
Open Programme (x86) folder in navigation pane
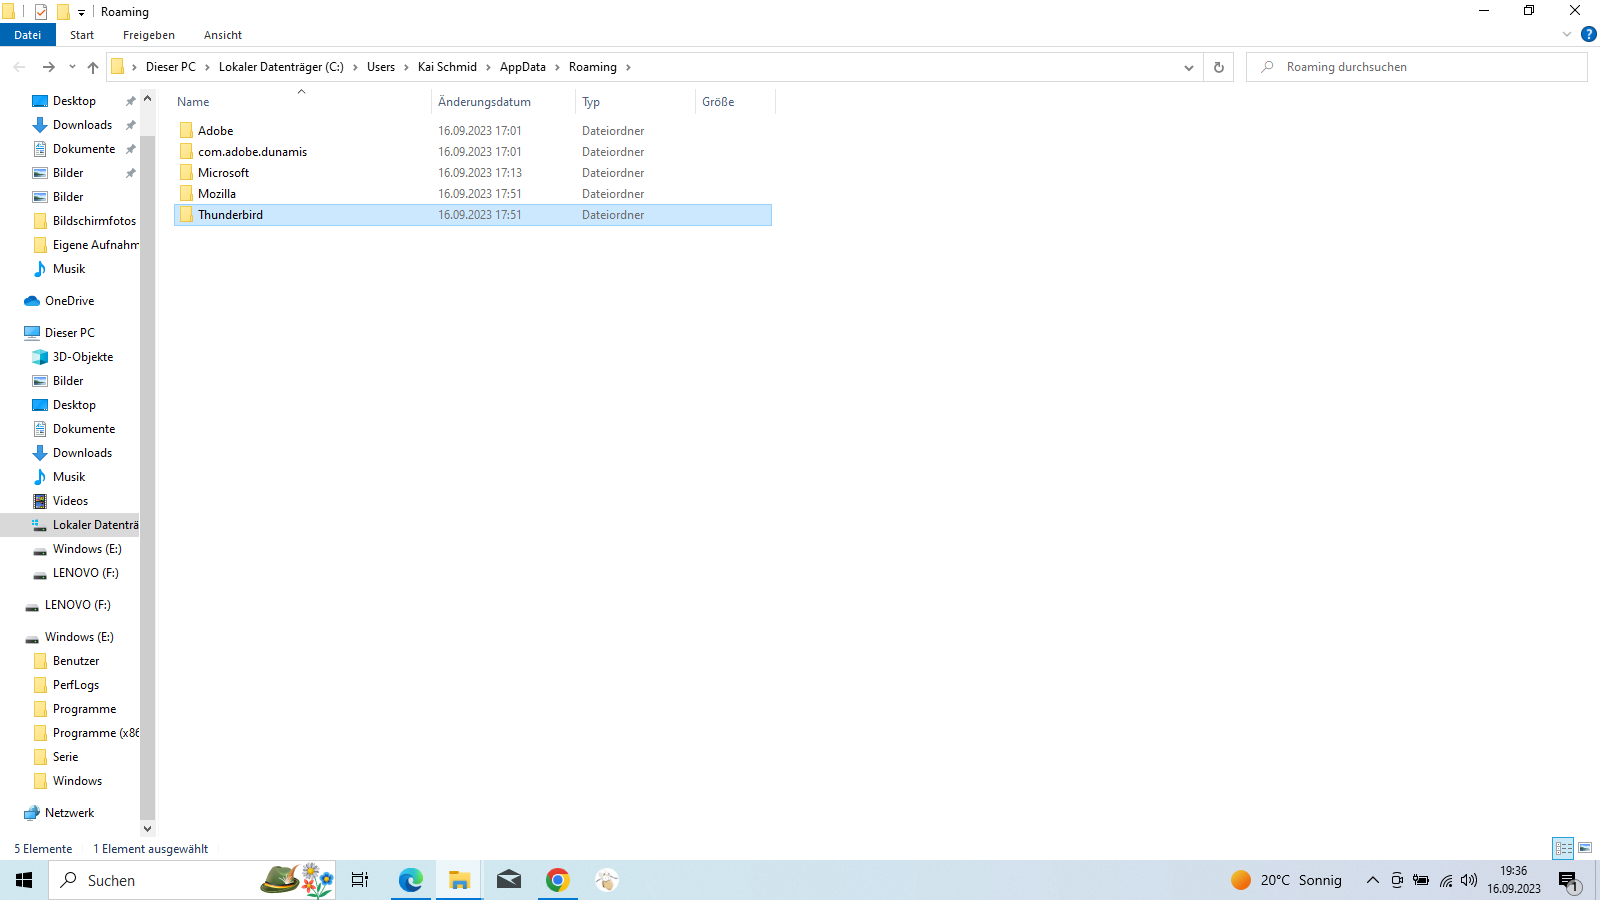(x=95, y=733)
